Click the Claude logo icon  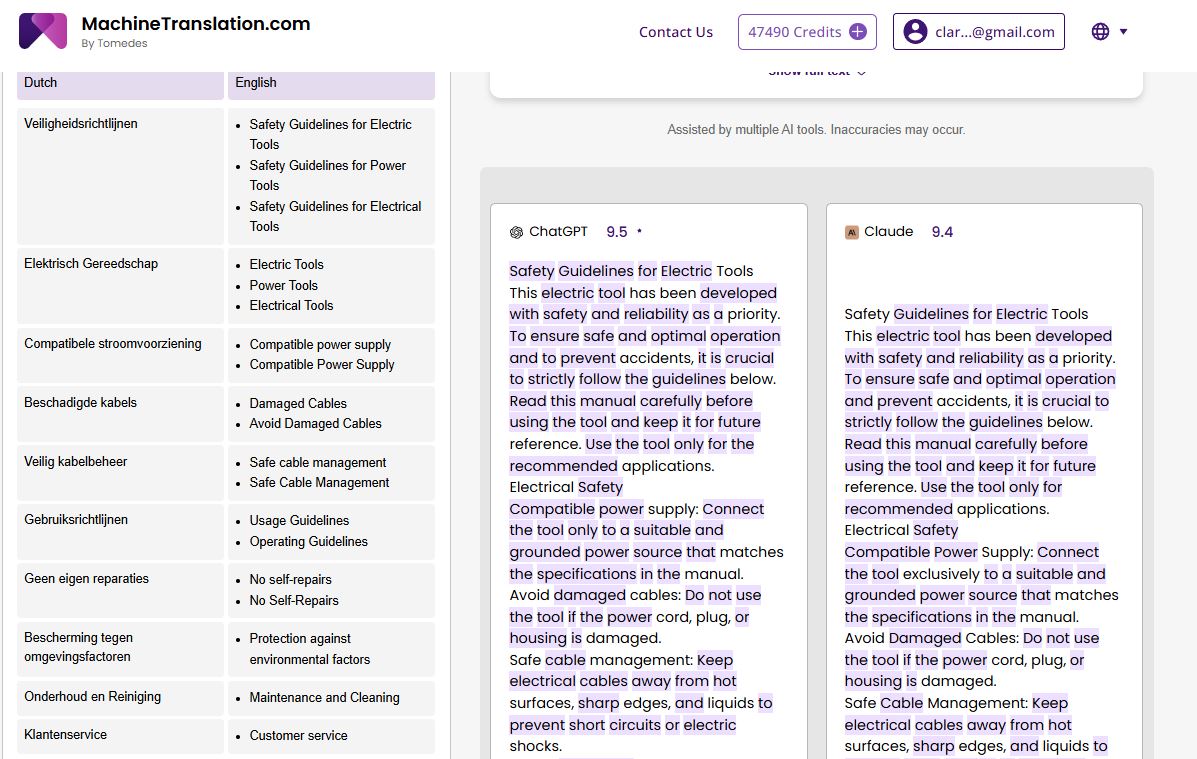pyautogui.click(x=852, y=232)
